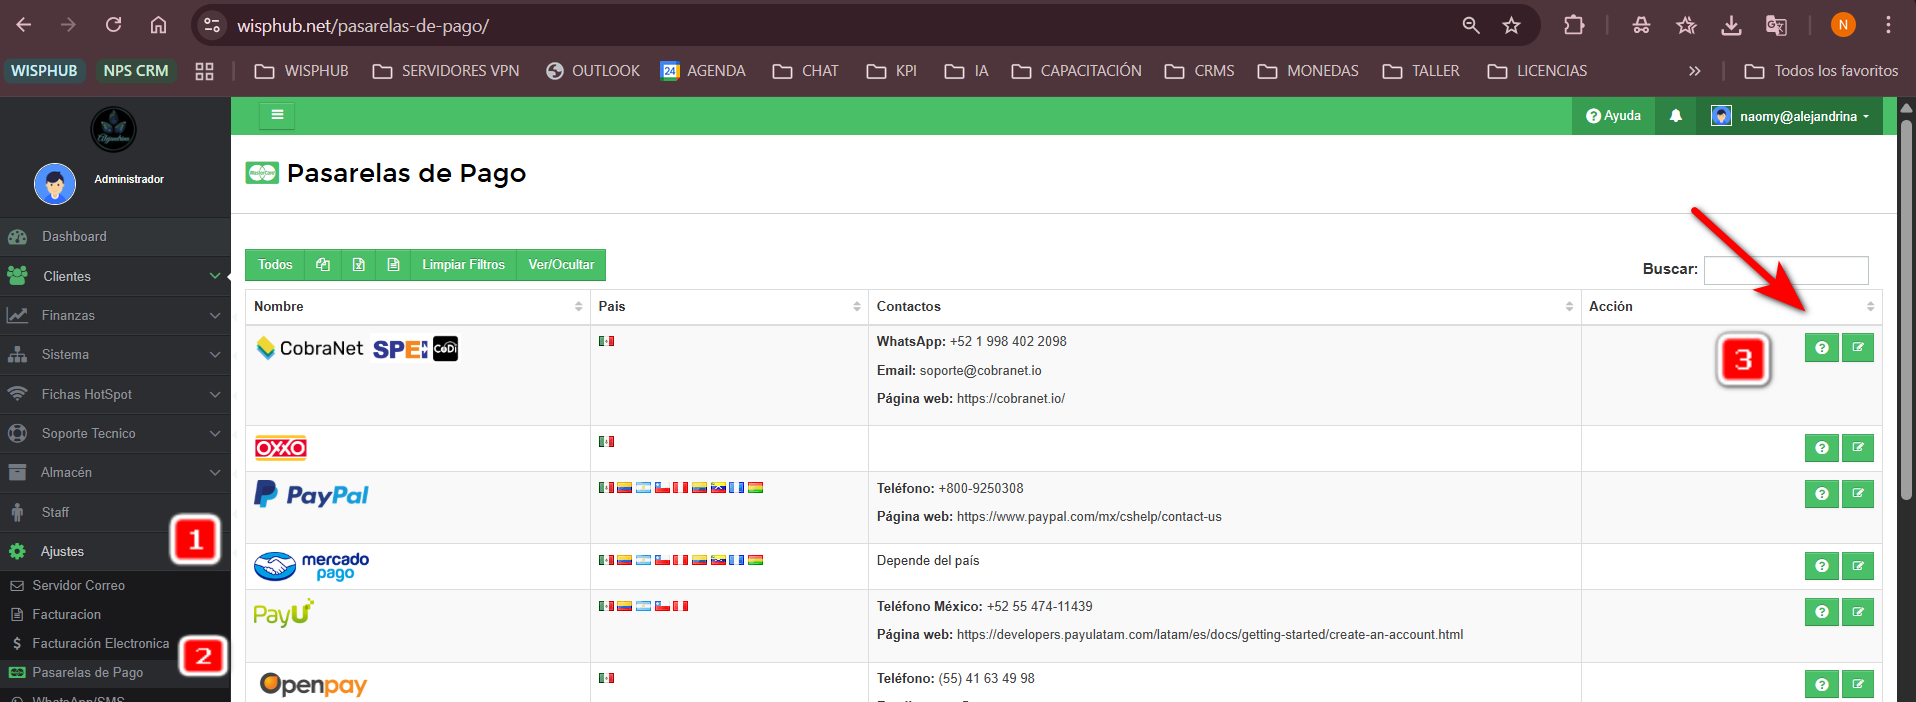The width and height of the screenshot is (1916, 702).
Task: Expand the Finanzas sidebar menu
Action: [x=115, y=315]
